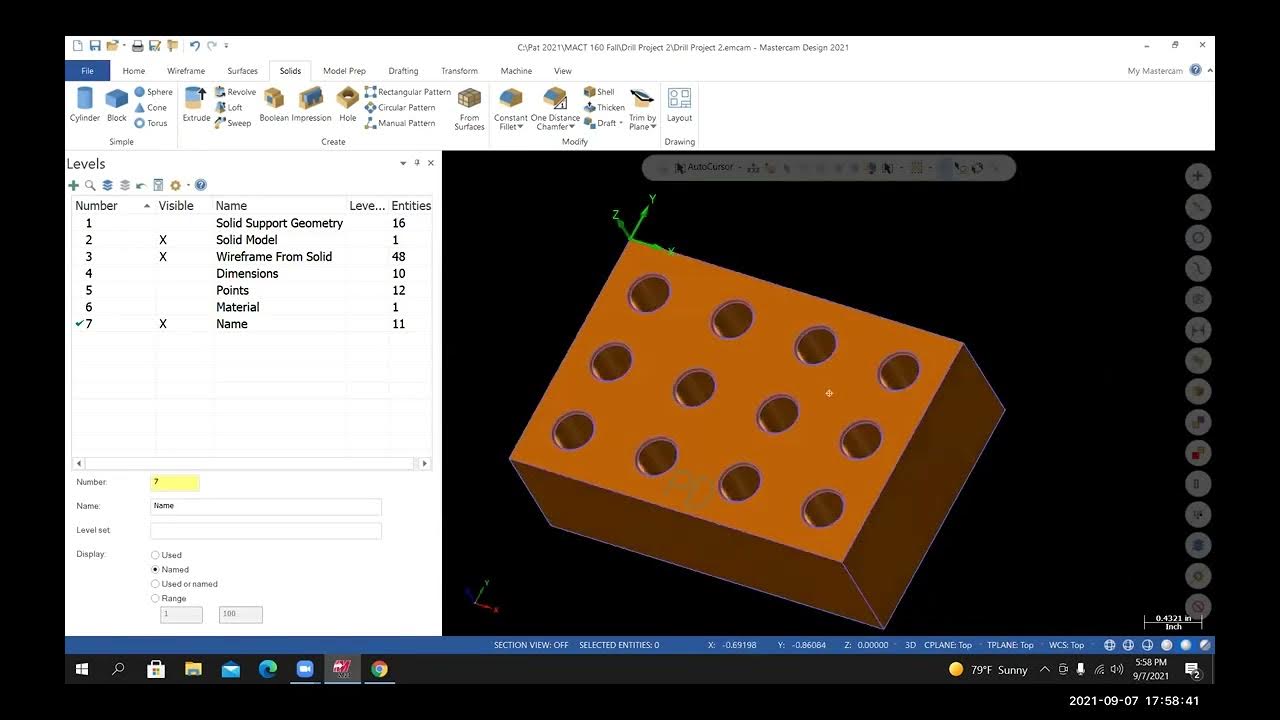
Task: Switch to the Transform ribbon tab
Action: coord(459,71)
